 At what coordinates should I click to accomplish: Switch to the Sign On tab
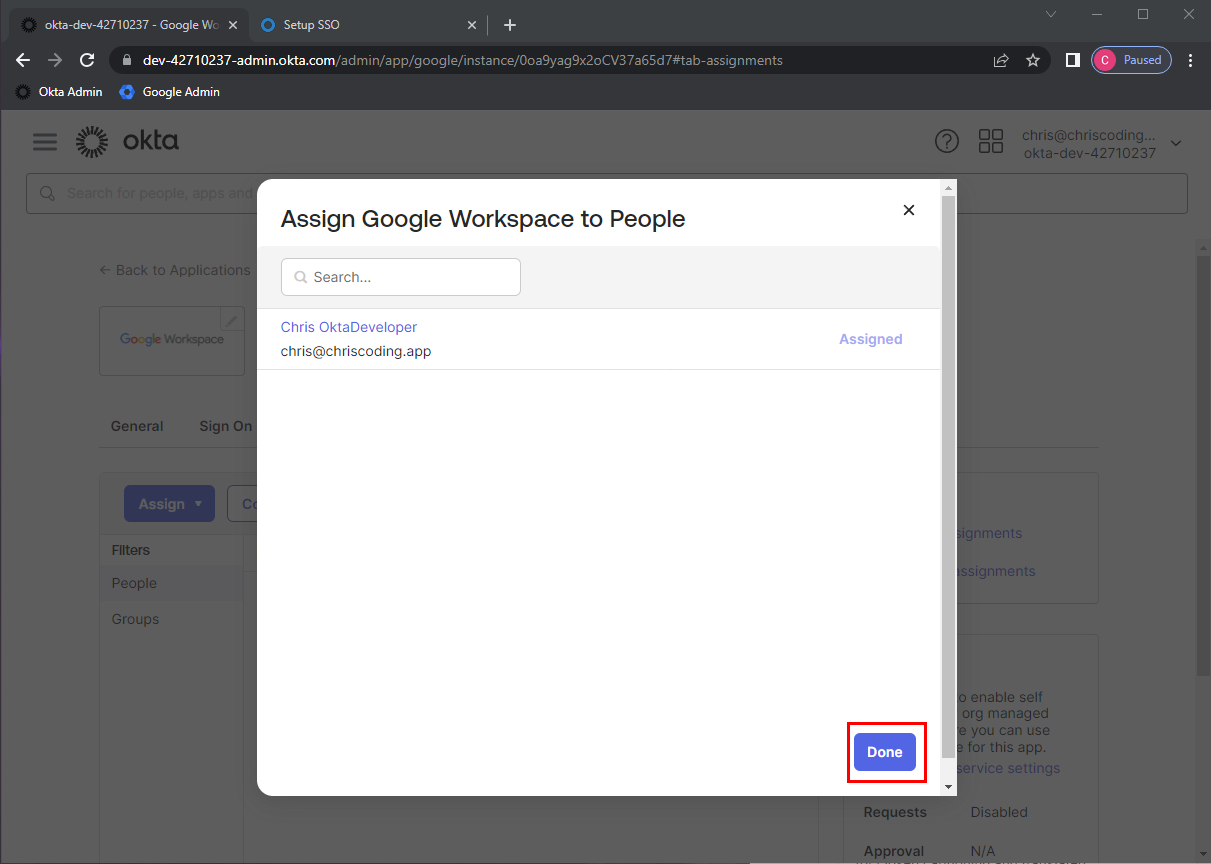(226, 426)
